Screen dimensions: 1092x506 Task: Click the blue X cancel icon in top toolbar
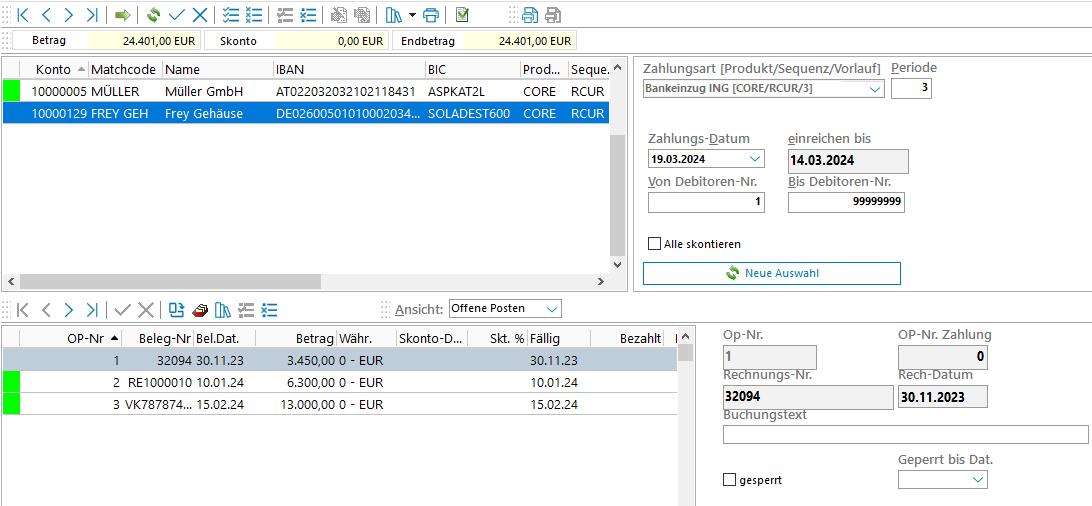coord(200,15)
